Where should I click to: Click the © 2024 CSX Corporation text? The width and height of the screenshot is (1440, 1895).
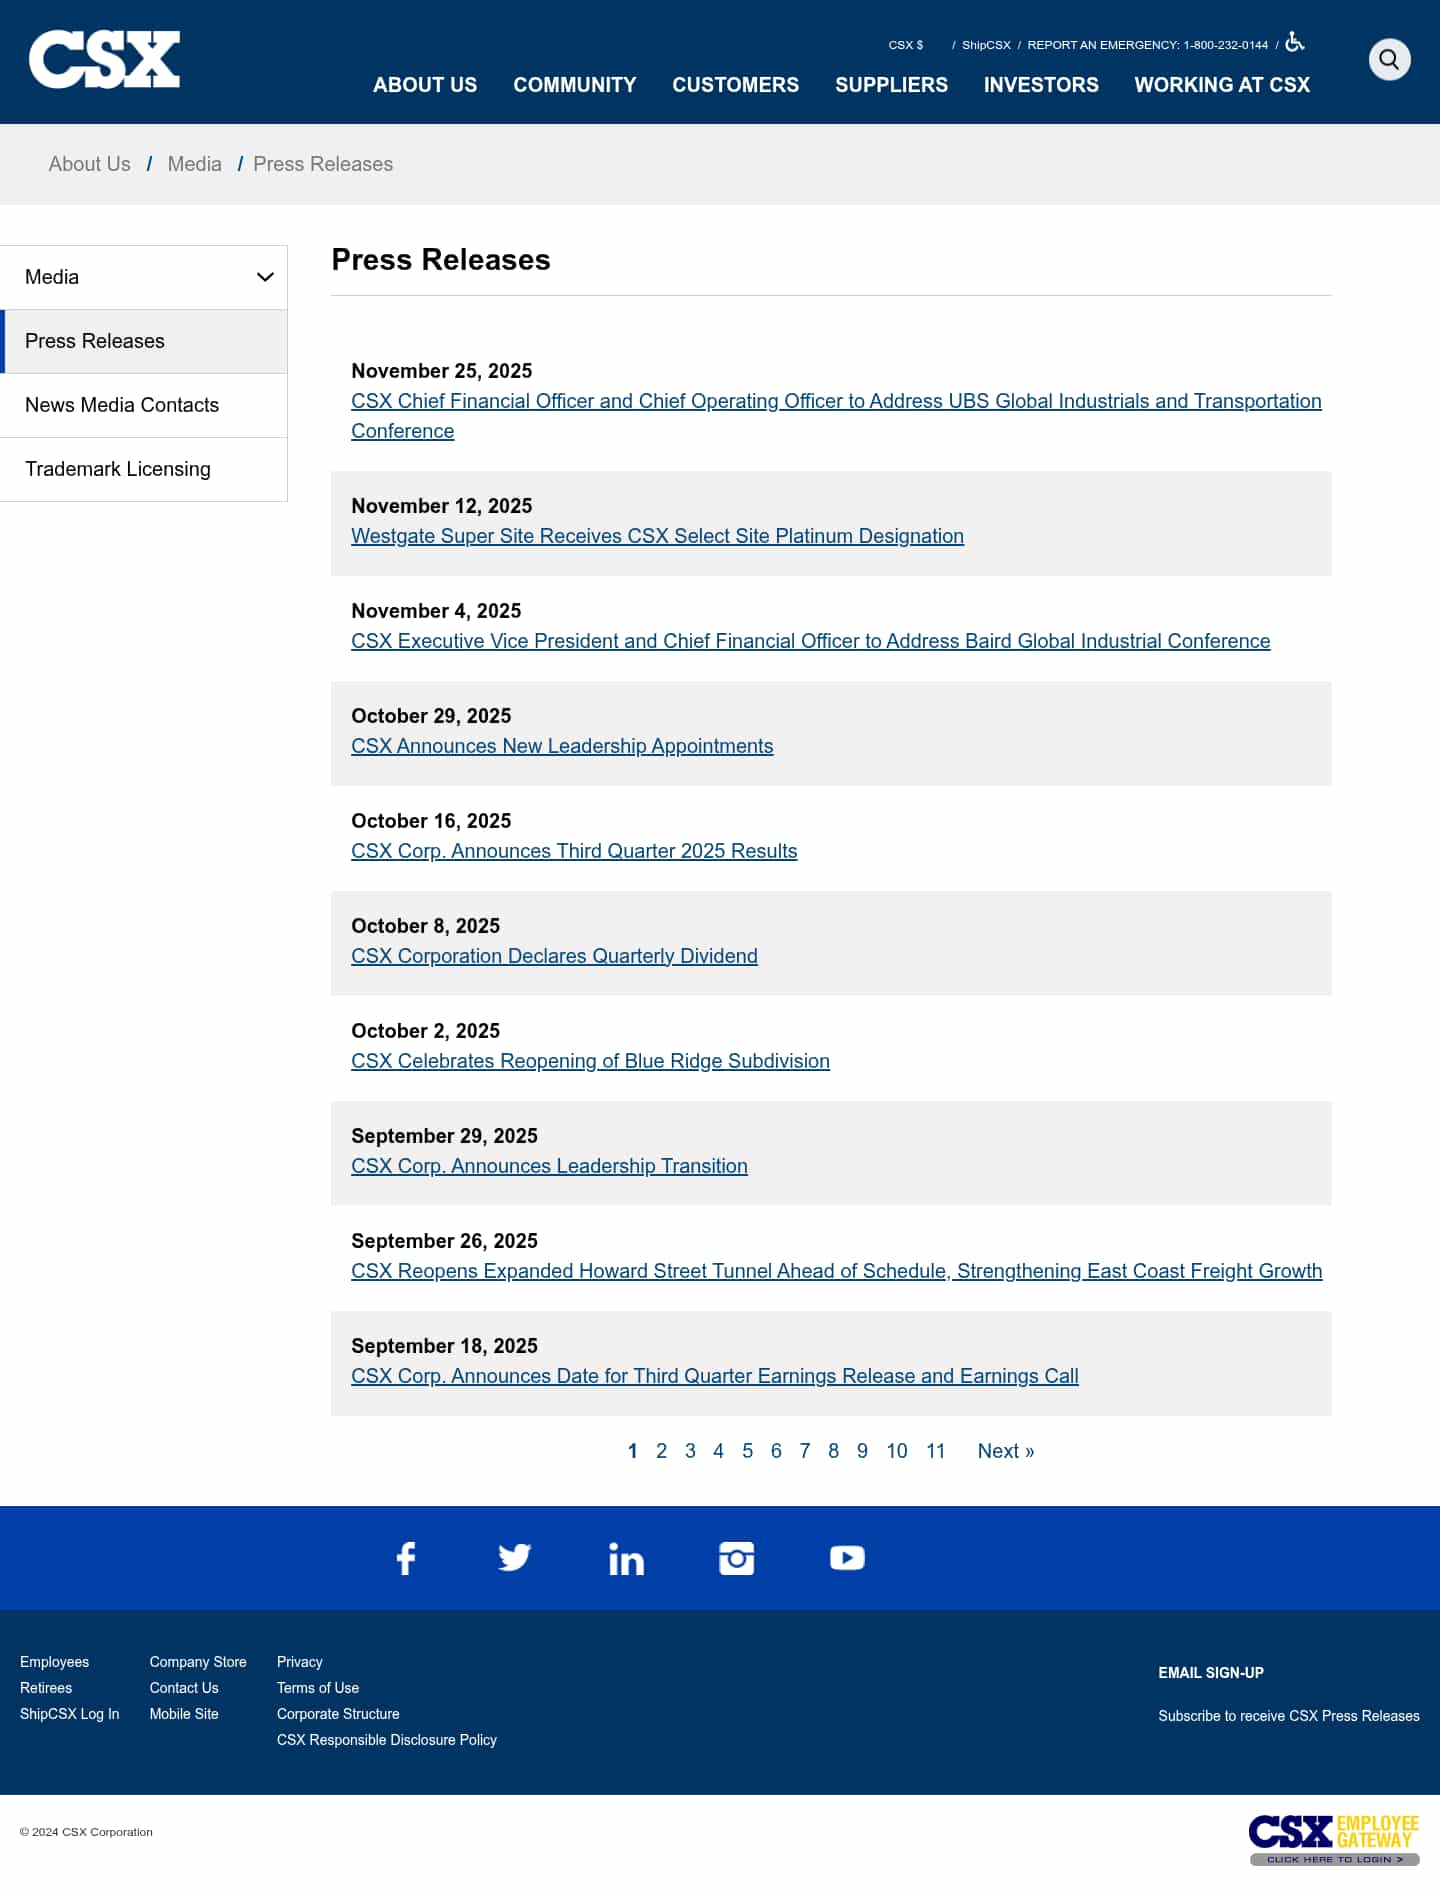(86, 1832)
